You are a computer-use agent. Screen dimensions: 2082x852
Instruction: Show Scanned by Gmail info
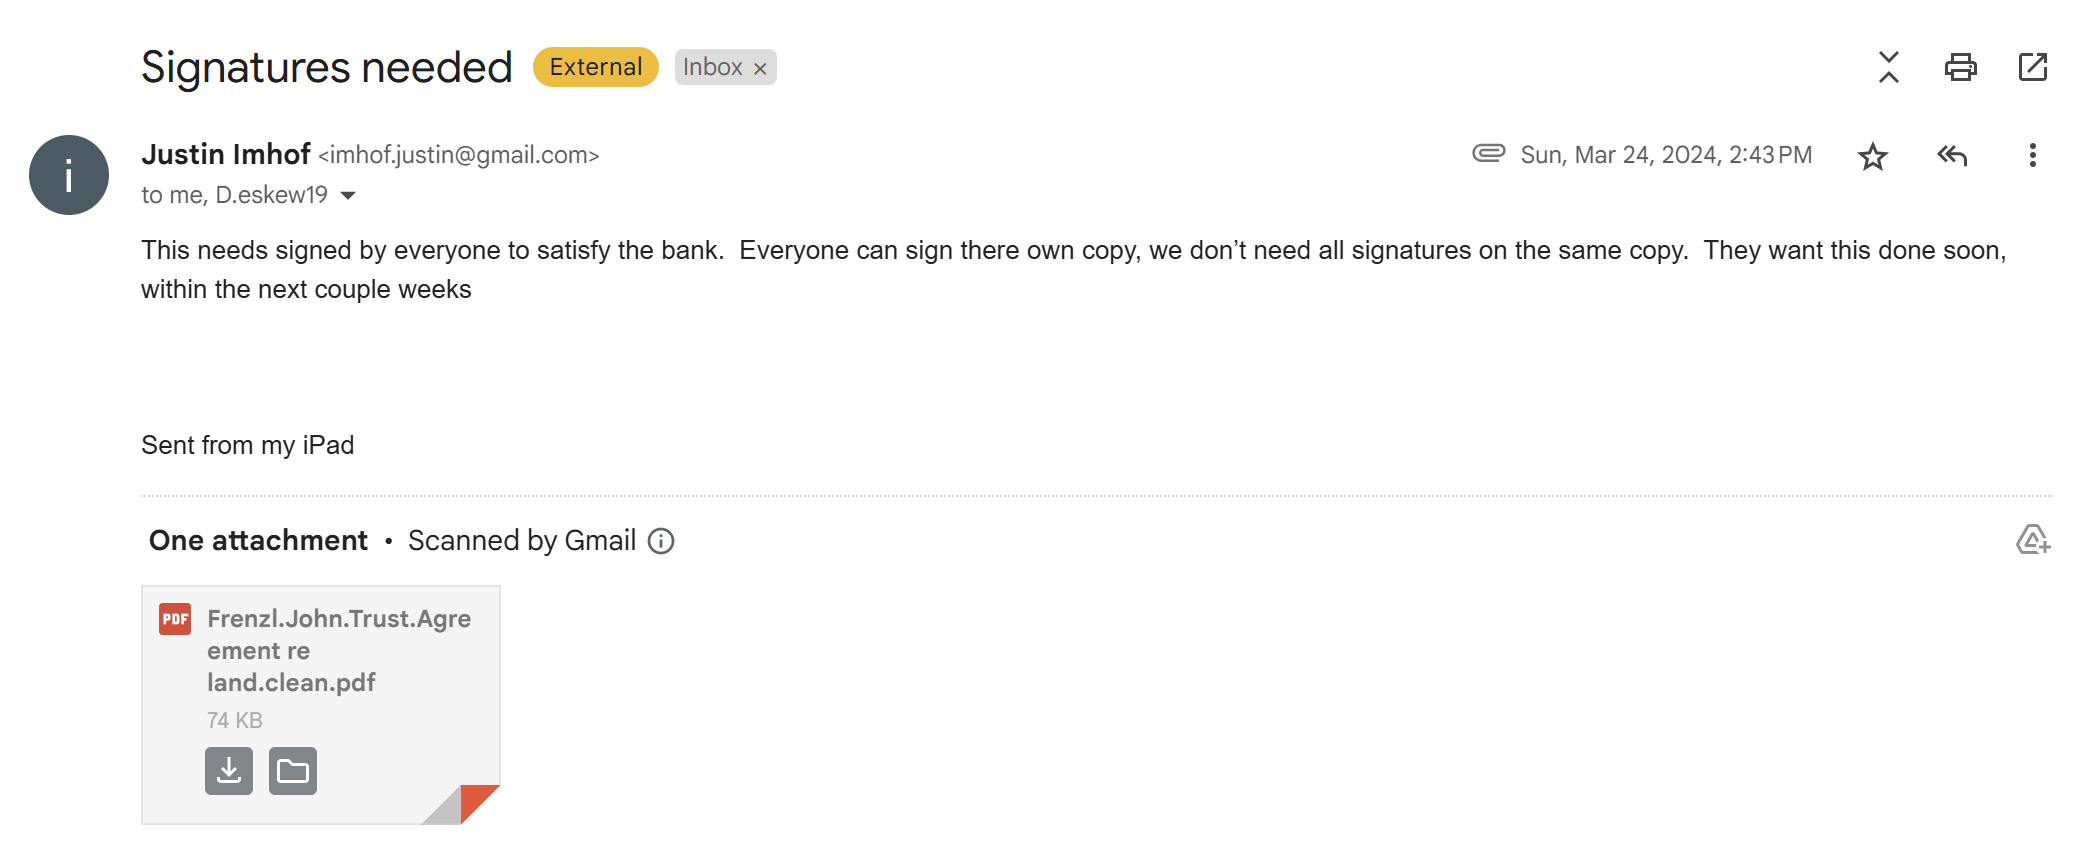[661, 541]
